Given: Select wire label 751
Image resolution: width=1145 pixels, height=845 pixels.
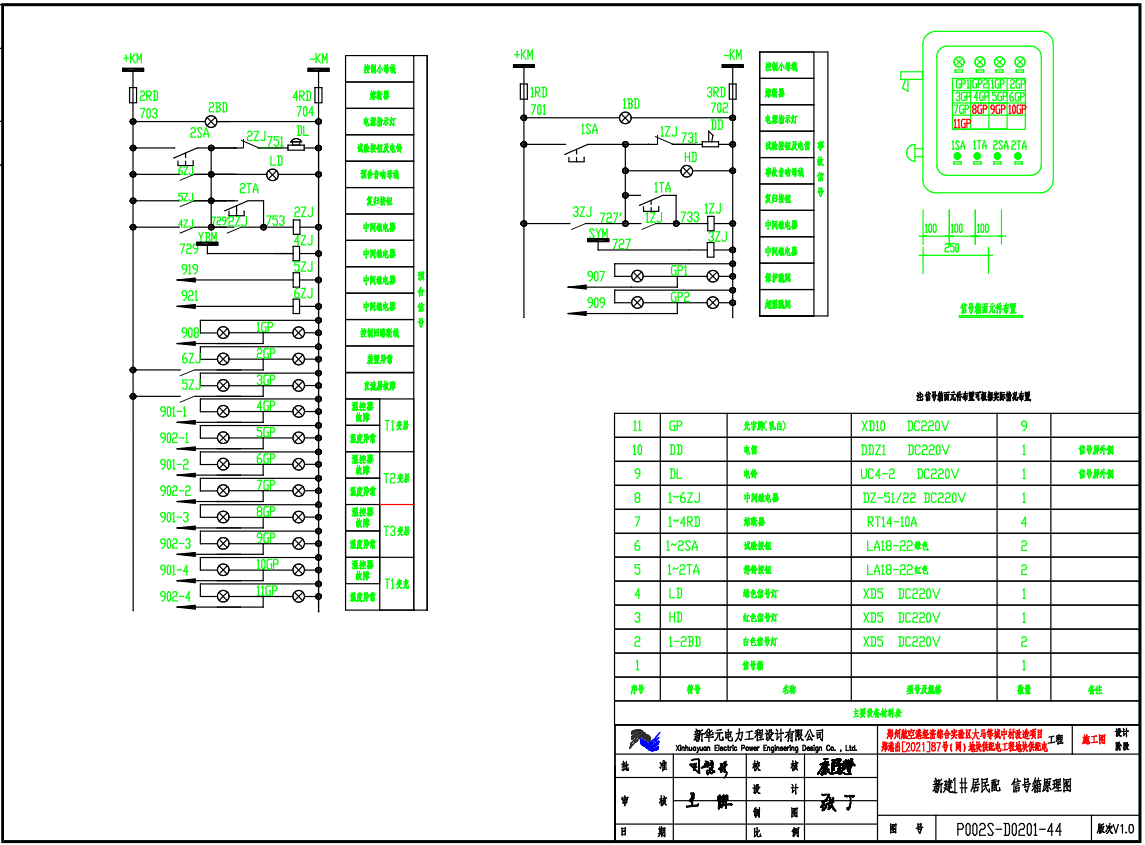Looking at the screenshot, I should click(275, 141).
